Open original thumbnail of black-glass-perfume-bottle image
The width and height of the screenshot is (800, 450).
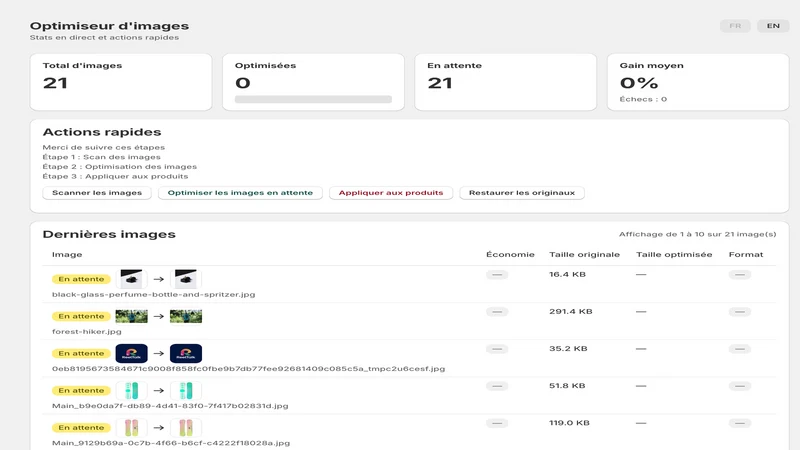point(132,279)
